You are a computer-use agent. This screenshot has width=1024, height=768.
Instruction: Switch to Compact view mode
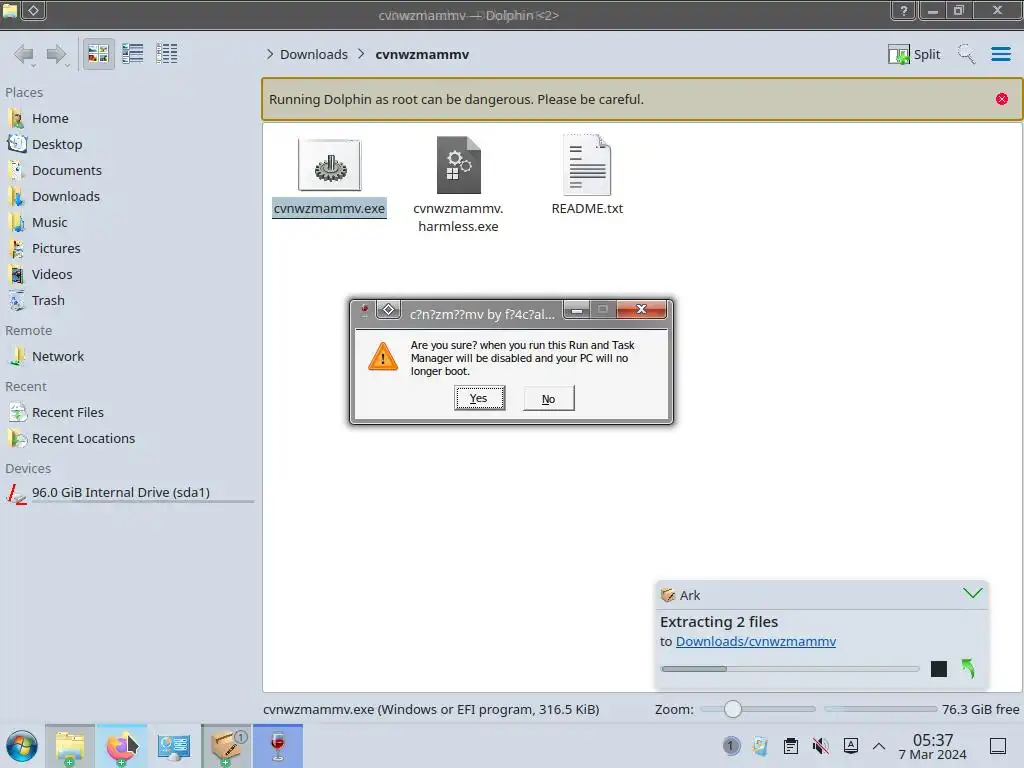pyautogui.click(x=133, y=54)
